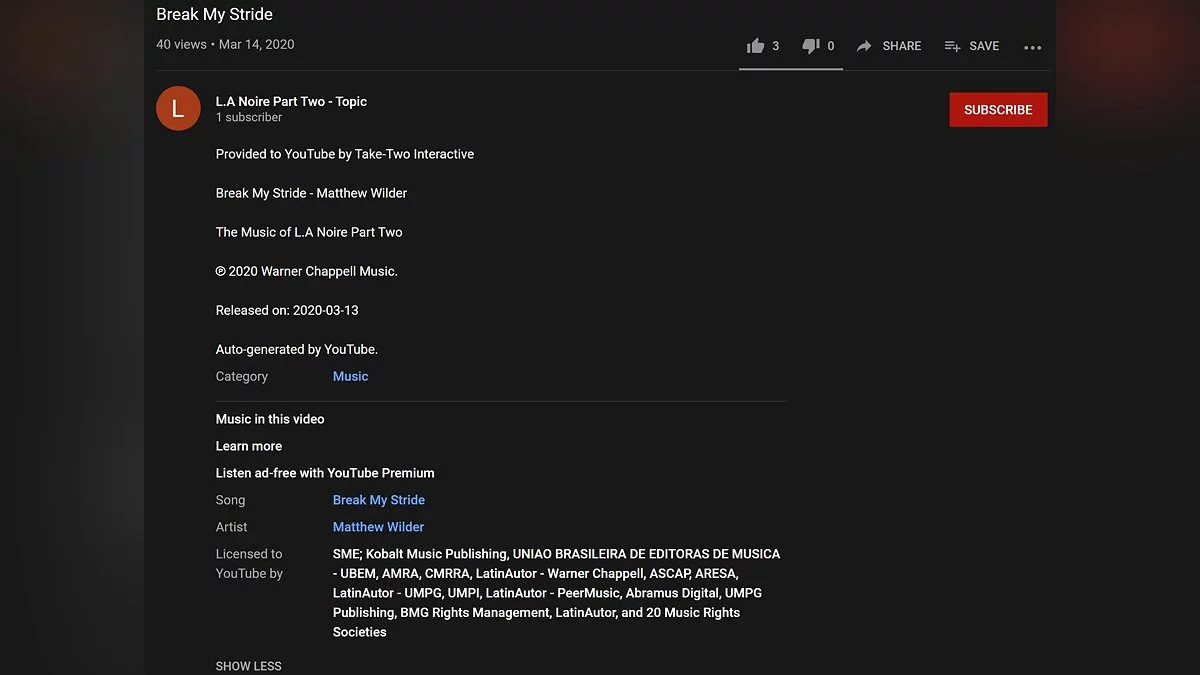Viewport: 1200px width, 675px height.
Task: Click the Share arrow button
Action: pyautogui.click(x=888, y=46)
